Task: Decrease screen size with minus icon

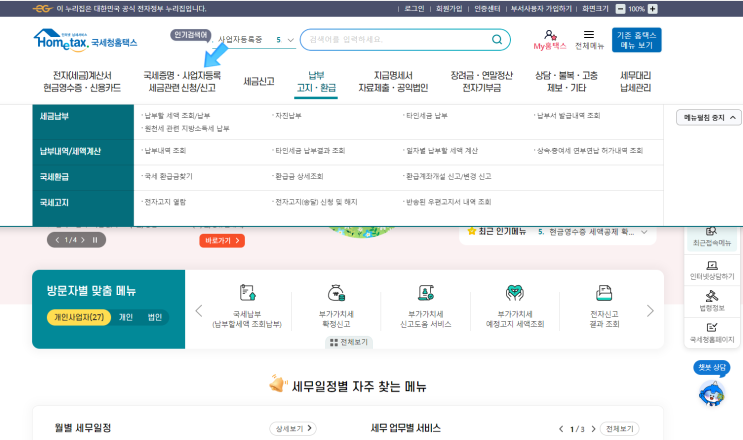Action: [x=620, y=9]
